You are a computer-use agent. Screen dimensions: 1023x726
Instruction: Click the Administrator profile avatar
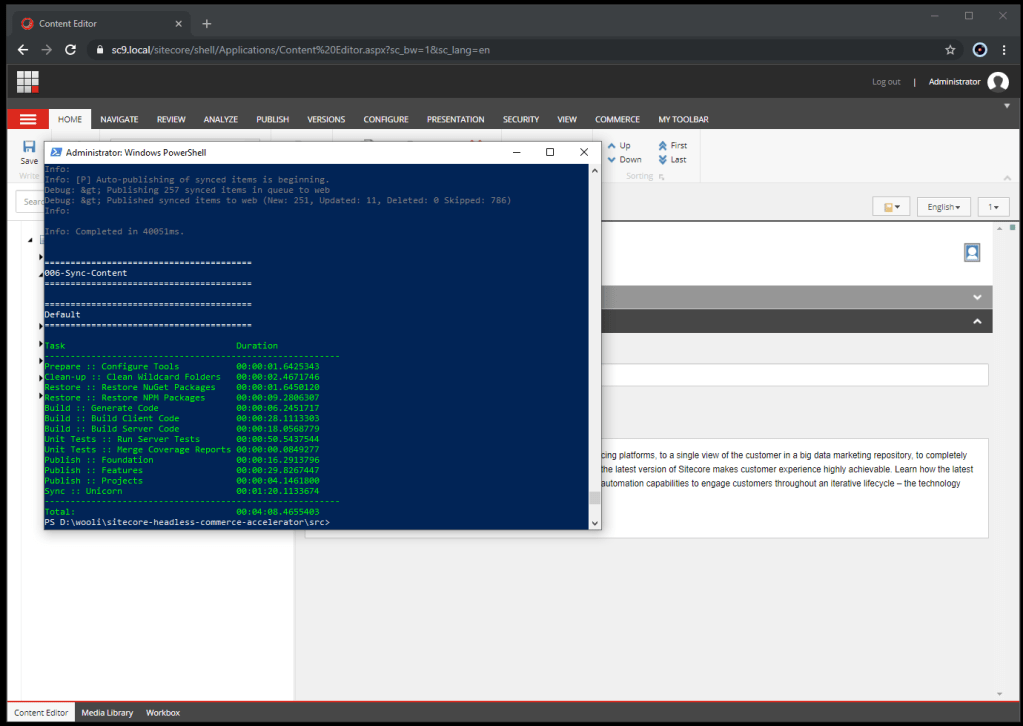tap(997, 82)
